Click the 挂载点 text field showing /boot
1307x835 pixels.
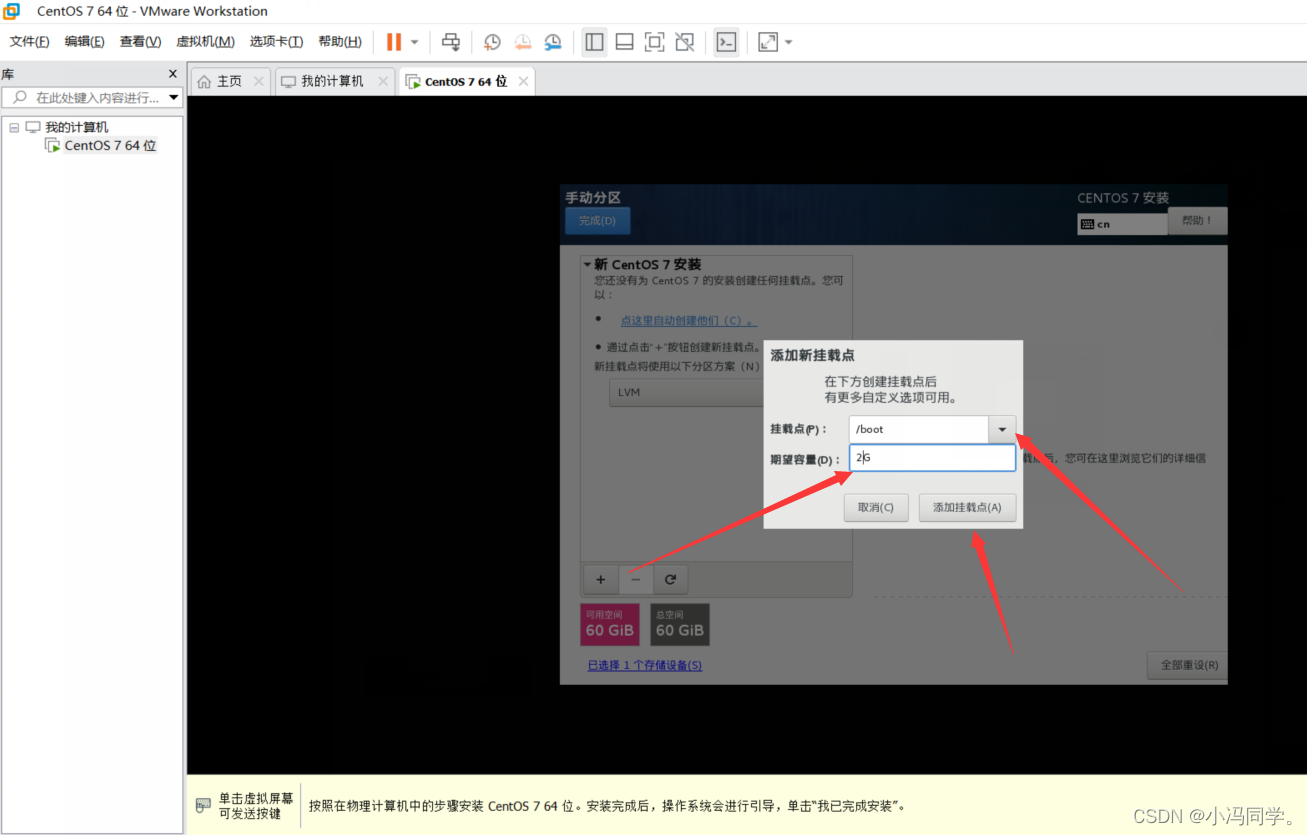point(919,429)
